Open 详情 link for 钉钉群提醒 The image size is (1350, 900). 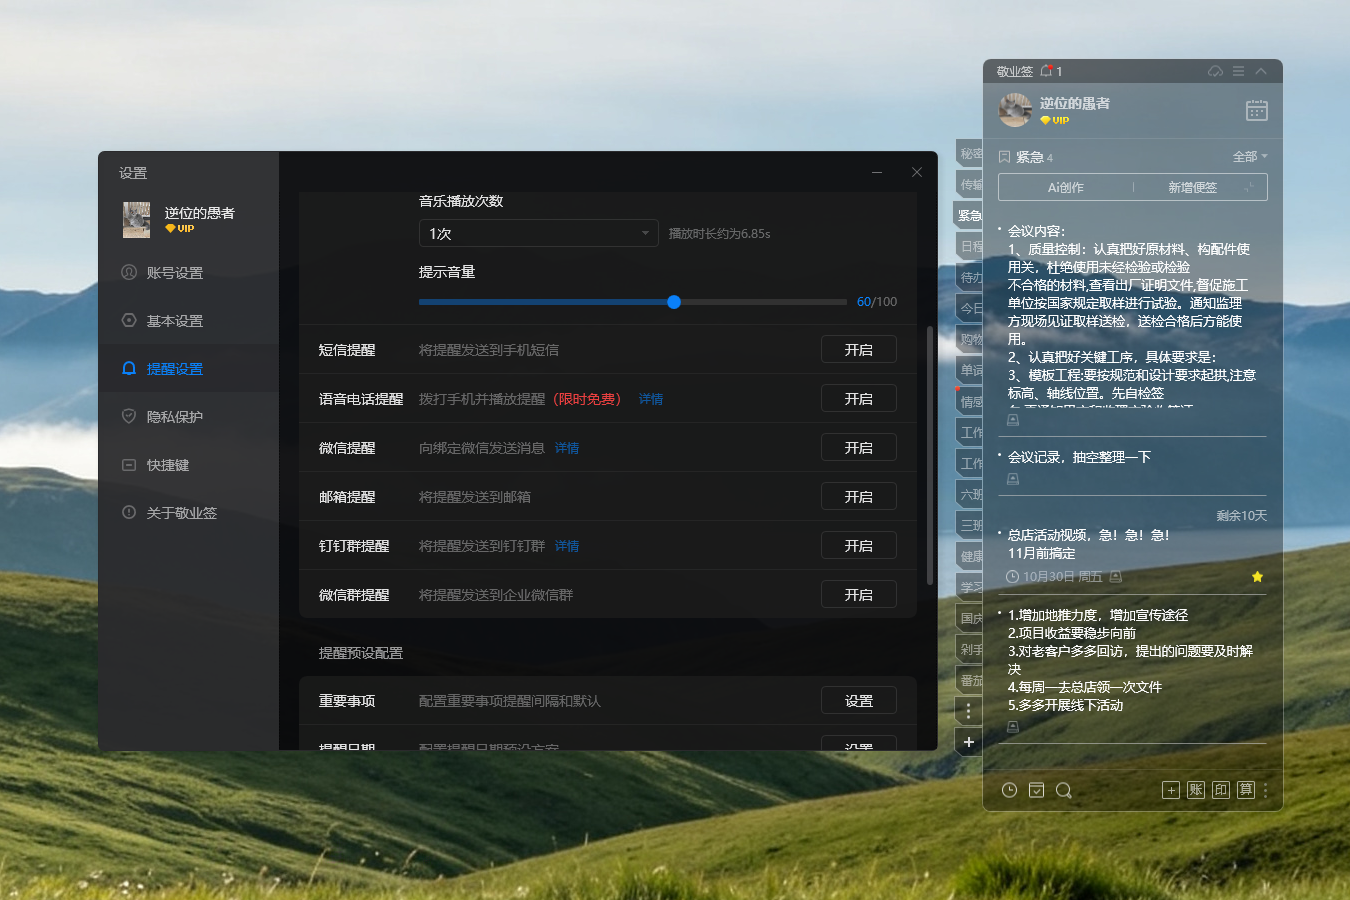tap(567, 546)
